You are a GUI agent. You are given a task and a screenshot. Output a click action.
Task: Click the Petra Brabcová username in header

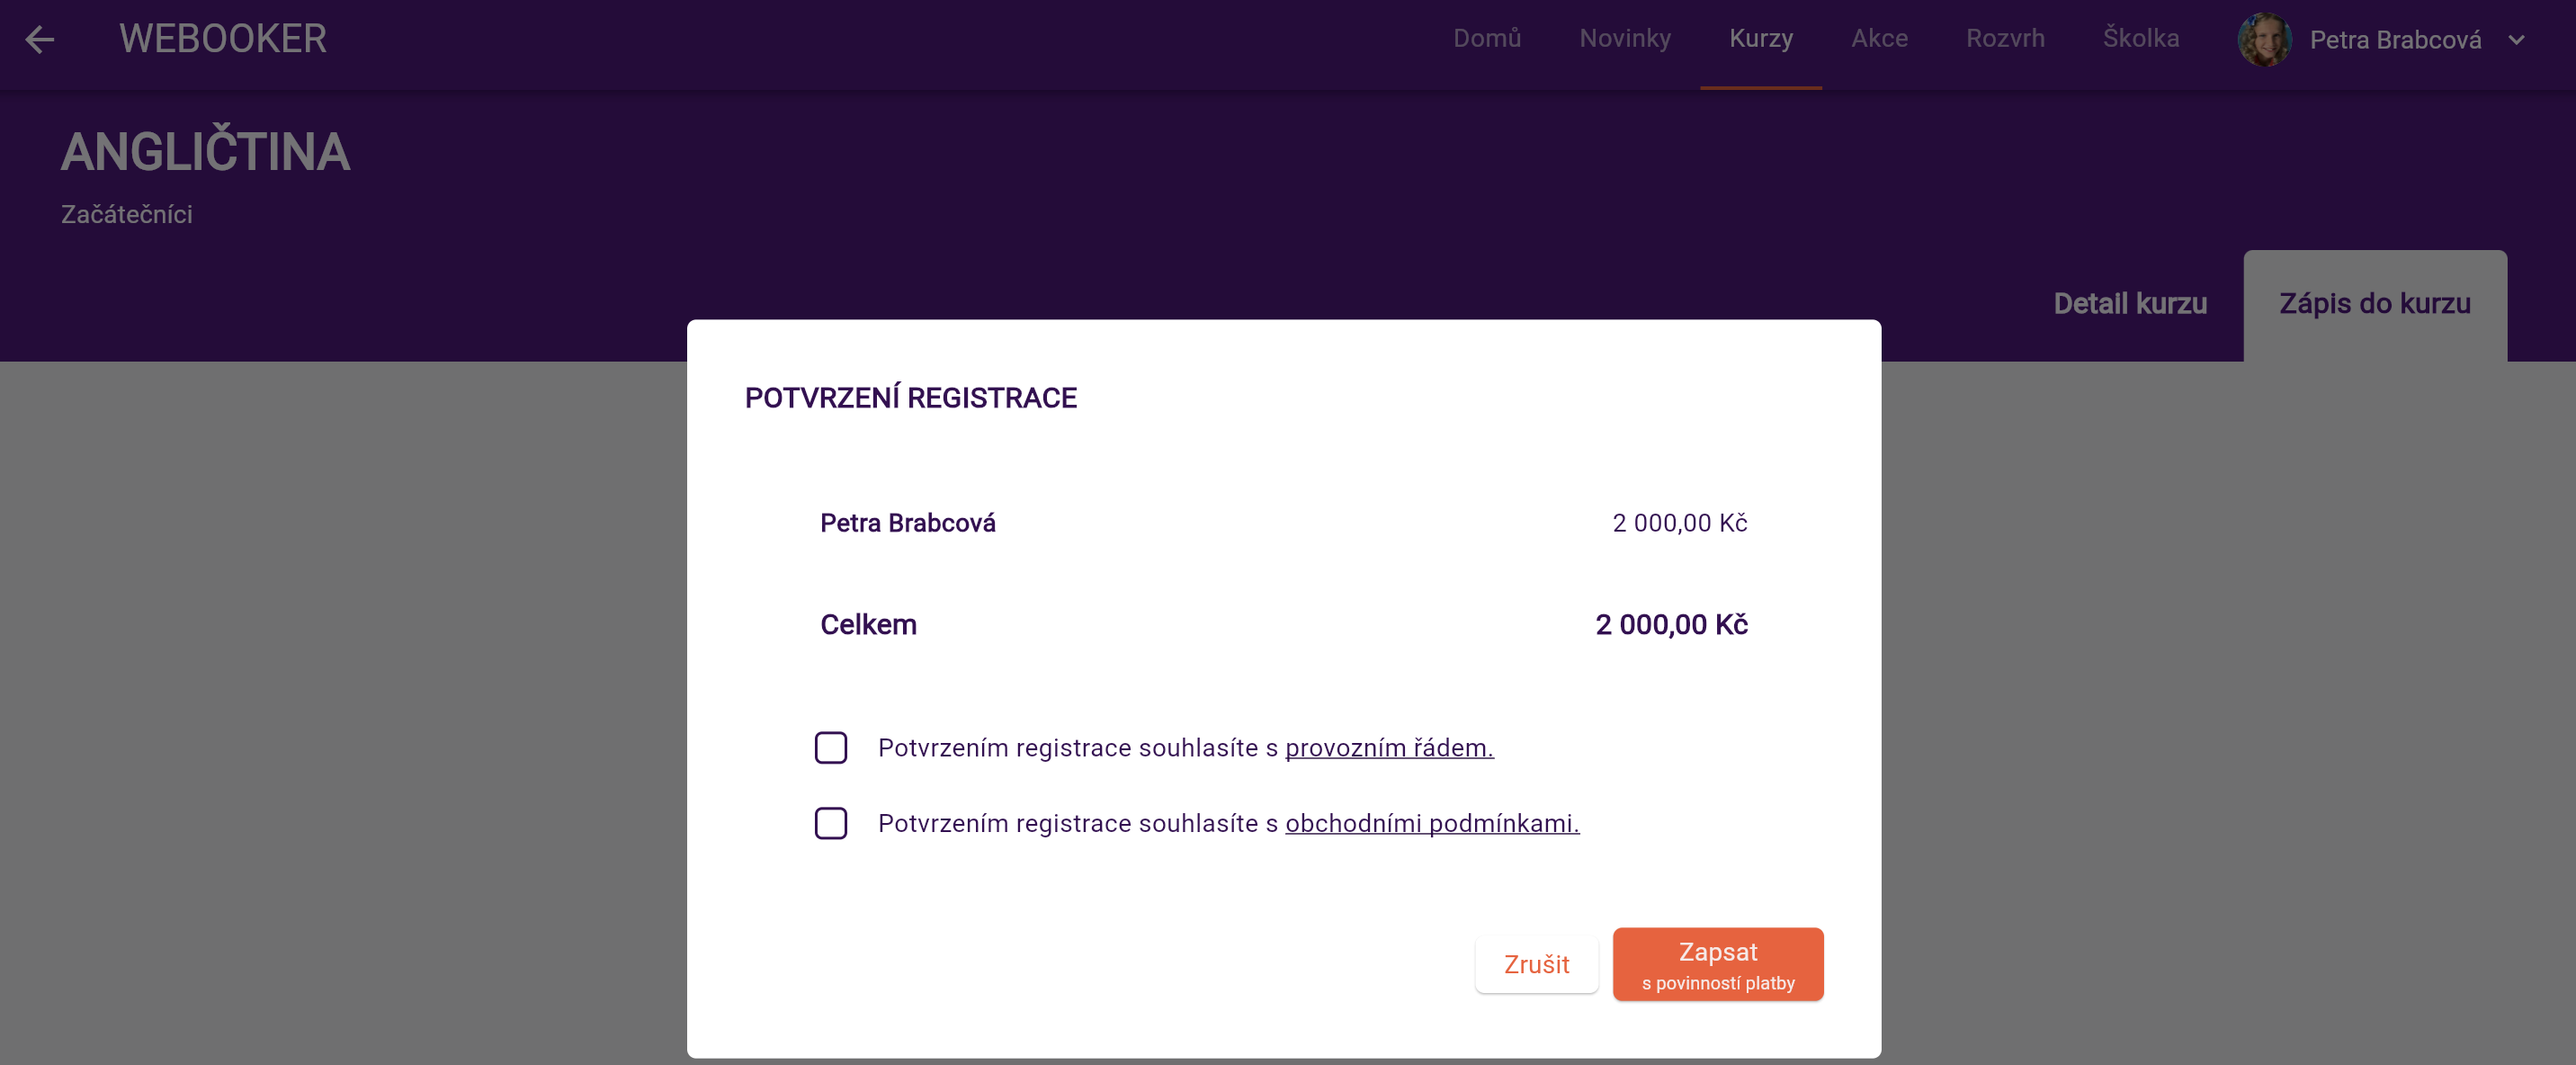point(2394,40)
